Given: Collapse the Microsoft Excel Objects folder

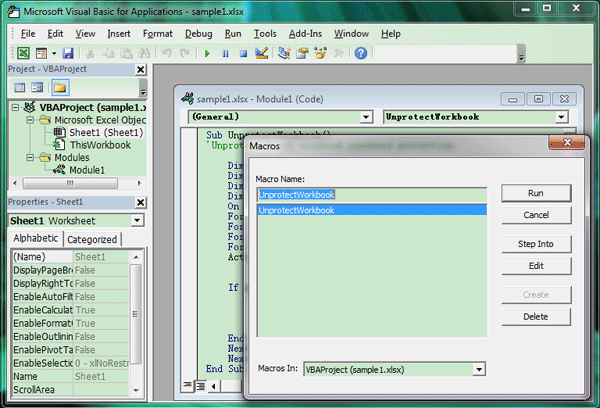Looking at the screenshot, I should [x=30, y=120].
